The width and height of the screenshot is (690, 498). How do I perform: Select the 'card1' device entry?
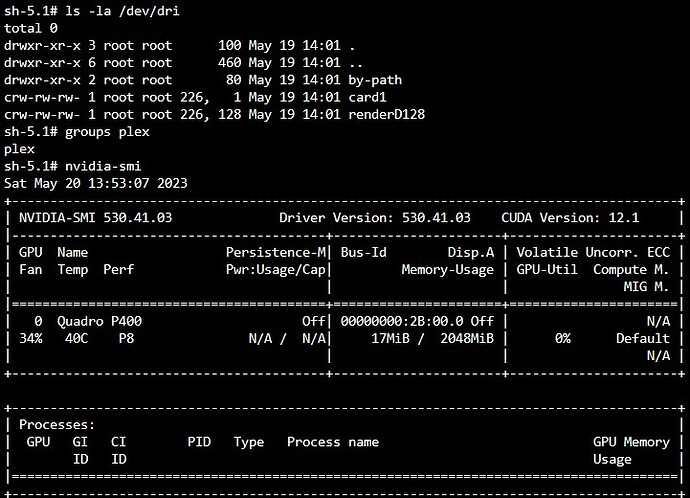367,97
